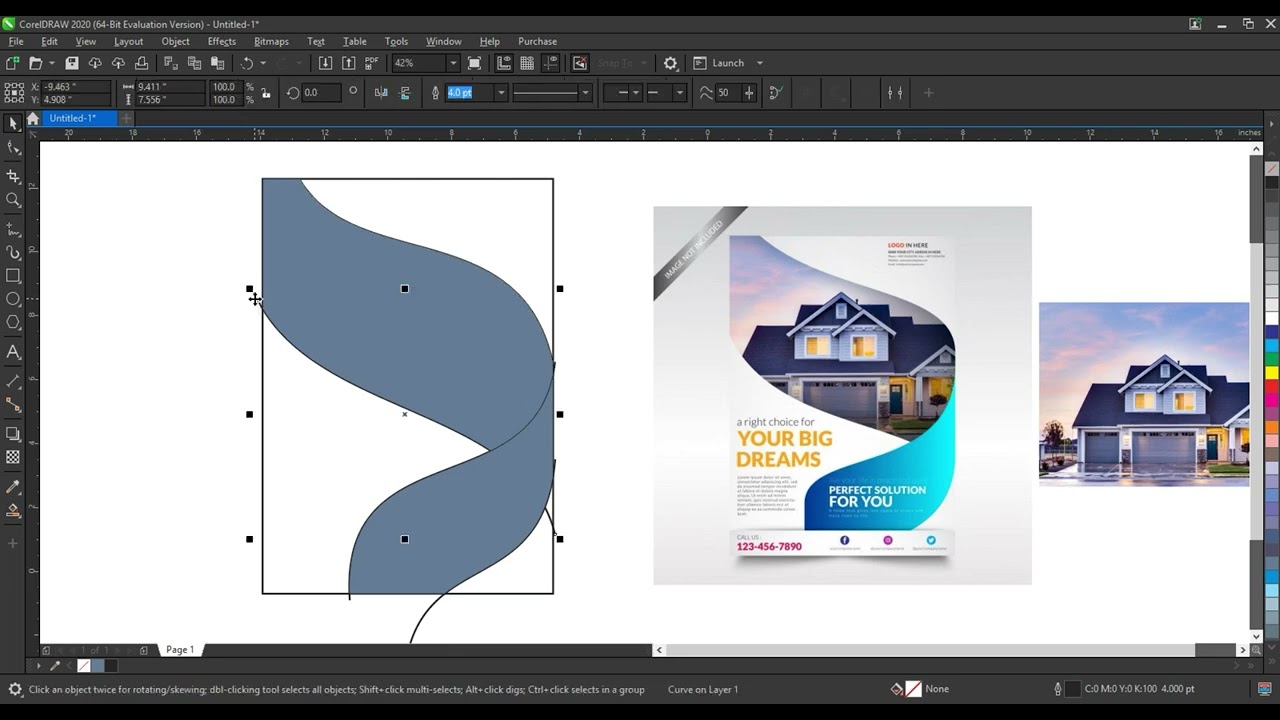Open the Object menu
This screenshot has width=1280, height=720.
(x=175, y=41)
